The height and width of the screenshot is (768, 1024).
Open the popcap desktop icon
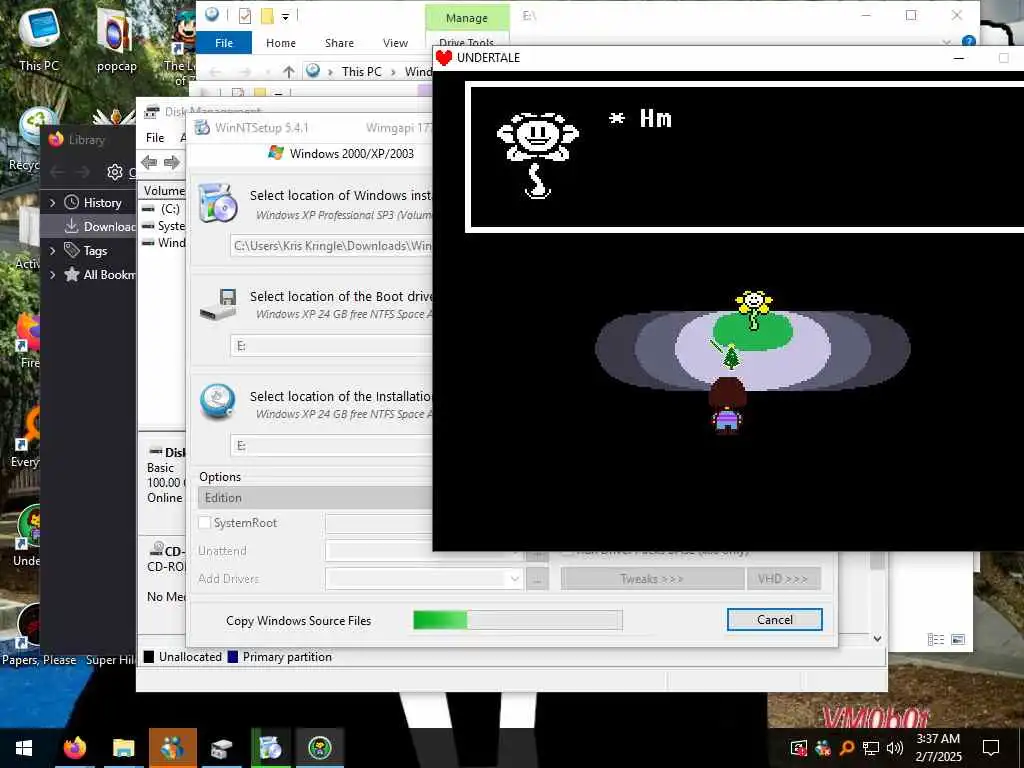coord(116,39)
